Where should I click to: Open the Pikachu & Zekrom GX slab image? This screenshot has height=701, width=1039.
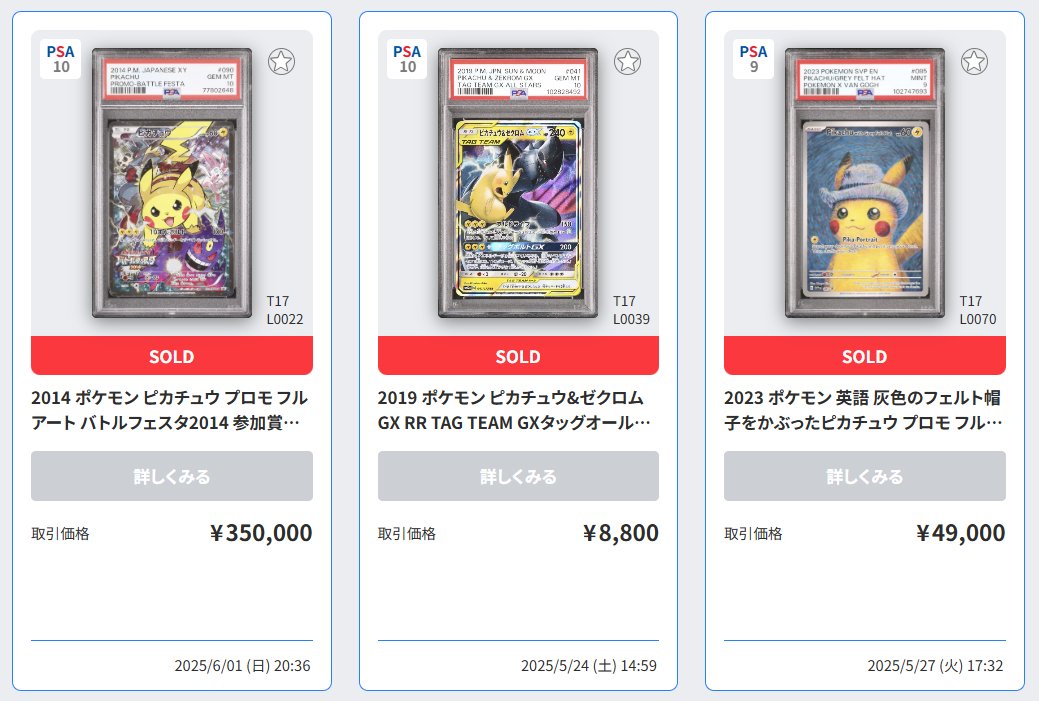coord(518,182)
